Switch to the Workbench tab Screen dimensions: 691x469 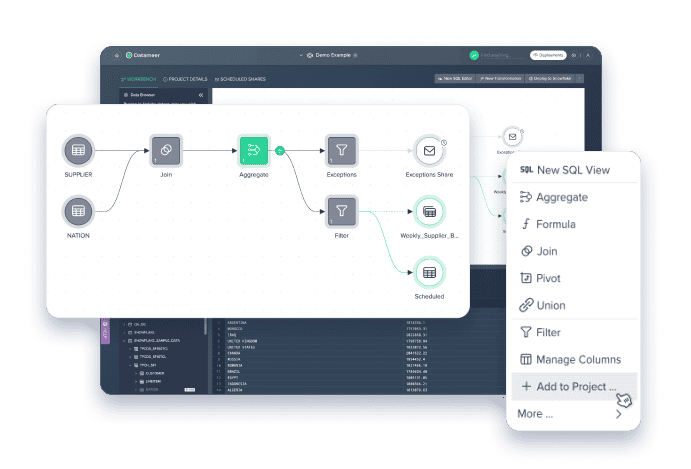[x=138, y=79]
